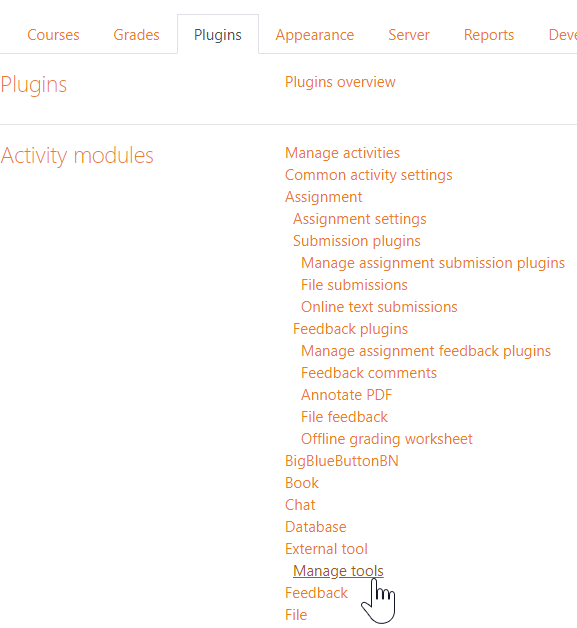Open Offline grading worksheet settings

point(386,439)
